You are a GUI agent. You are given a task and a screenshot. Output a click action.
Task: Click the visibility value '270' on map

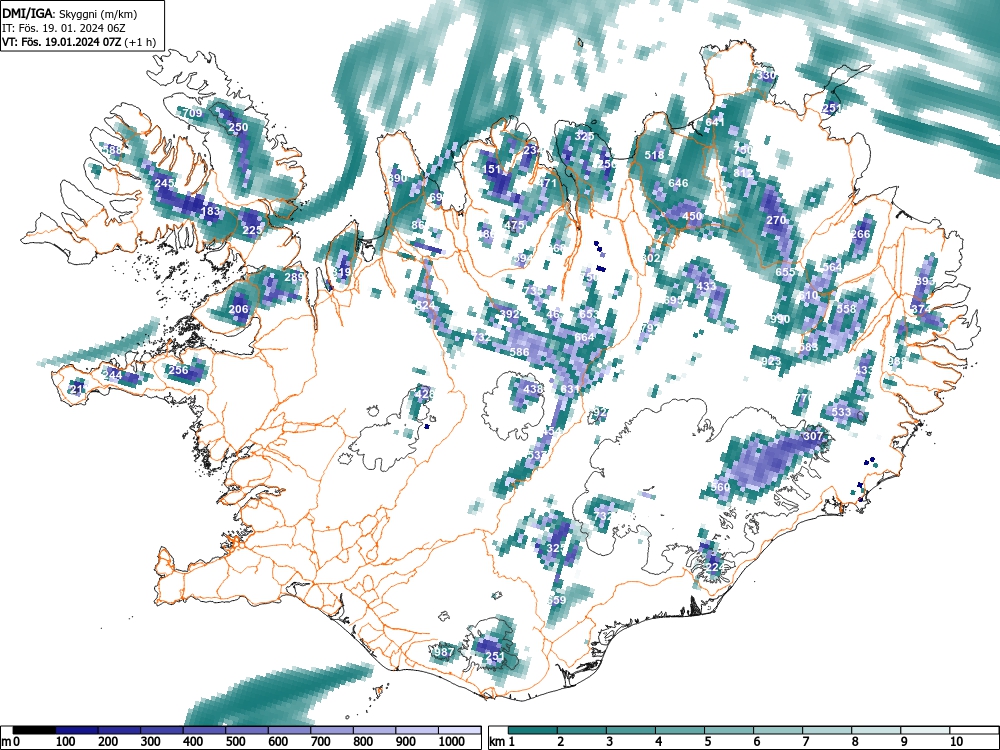click(x=776, y=220)
